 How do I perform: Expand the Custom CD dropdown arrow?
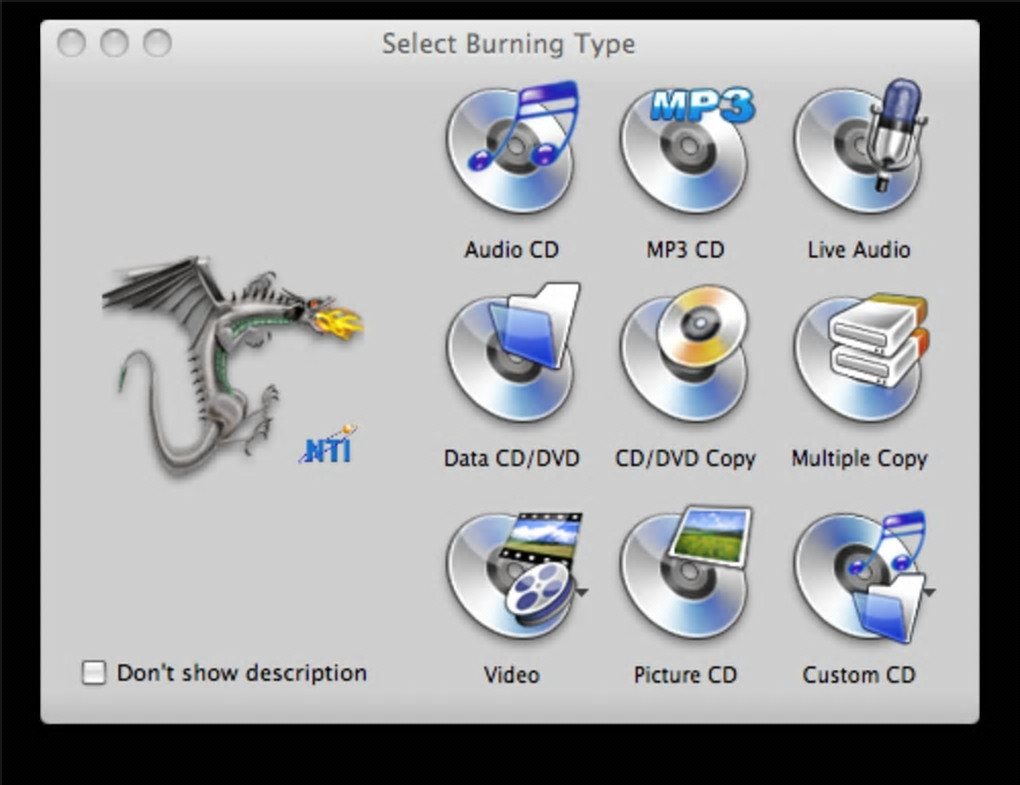[930, 592]
